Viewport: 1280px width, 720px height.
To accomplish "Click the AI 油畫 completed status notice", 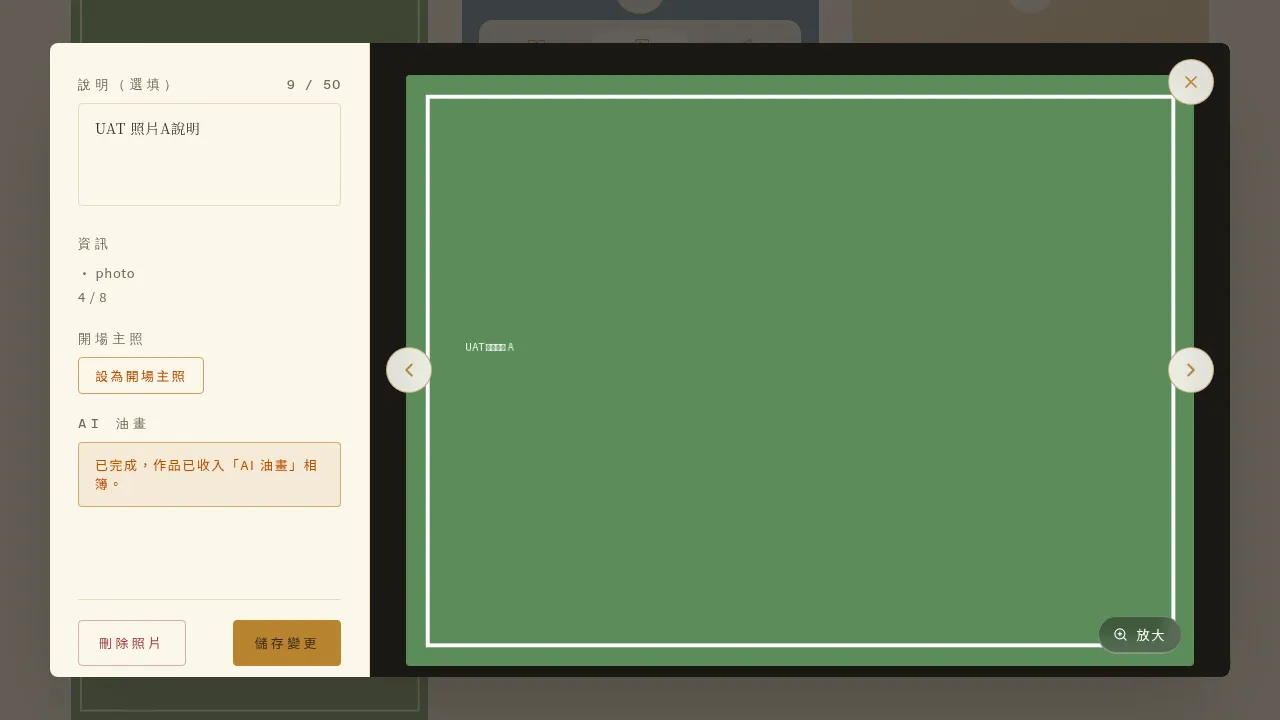I will pos(209,474).
